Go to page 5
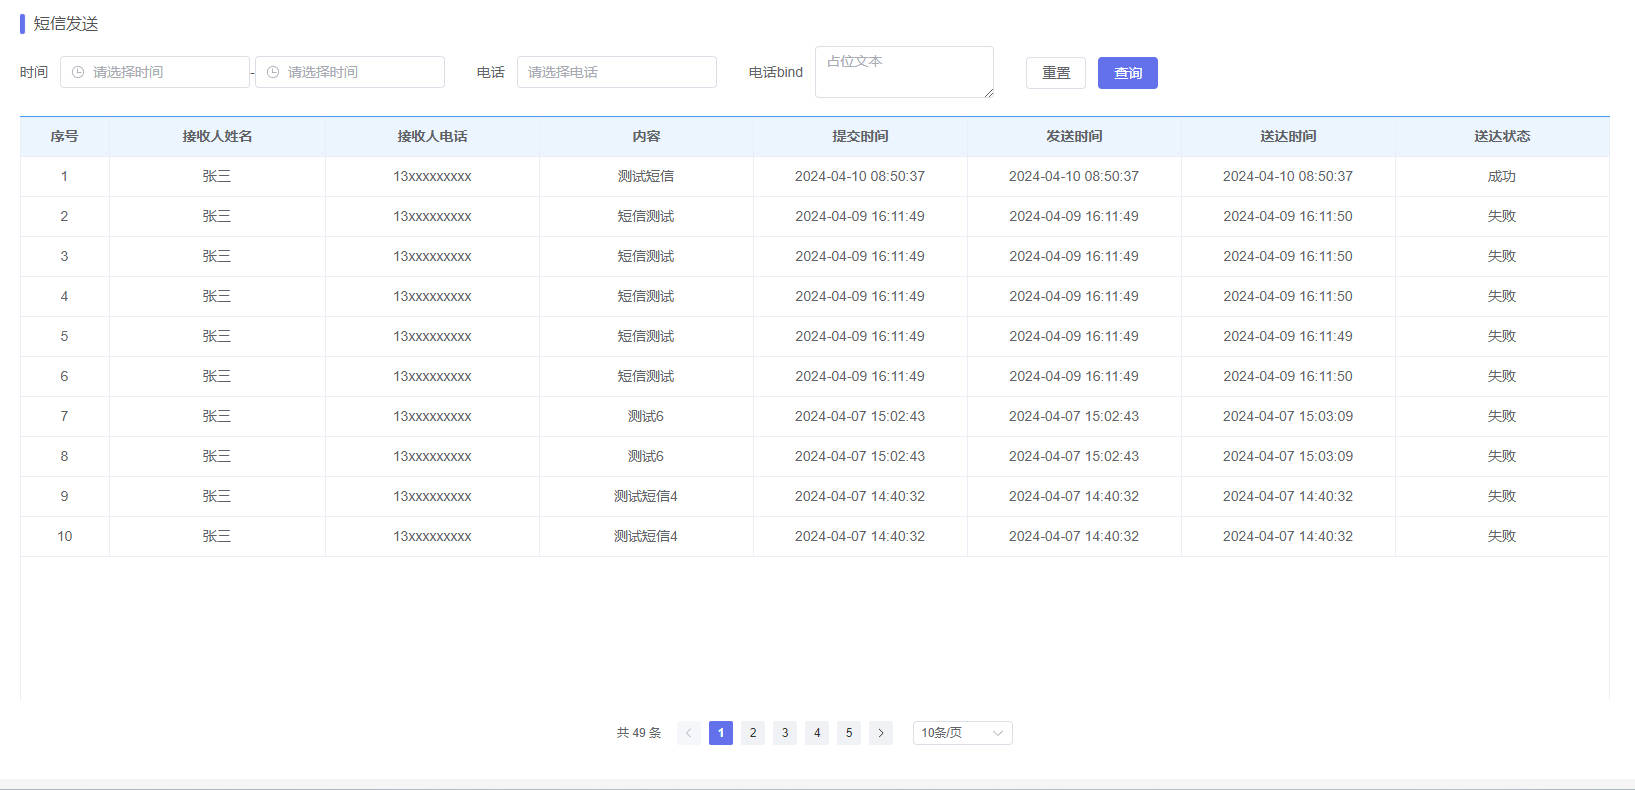This screenshot has width=1635, height=790. pyautogui.click(x=849, y=733)
